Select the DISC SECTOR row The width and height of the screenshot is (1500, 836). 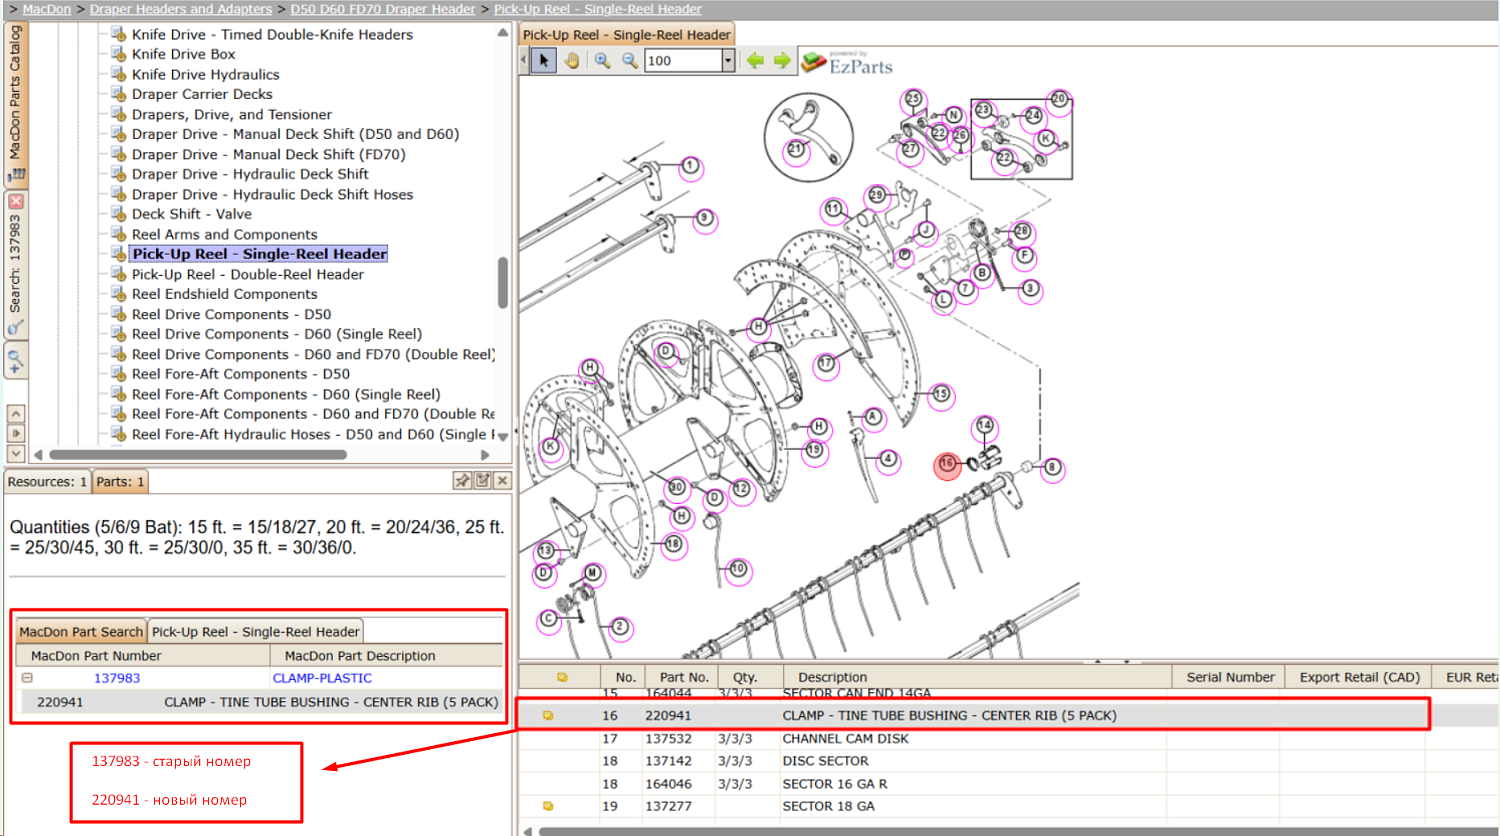pos(1008,761)
